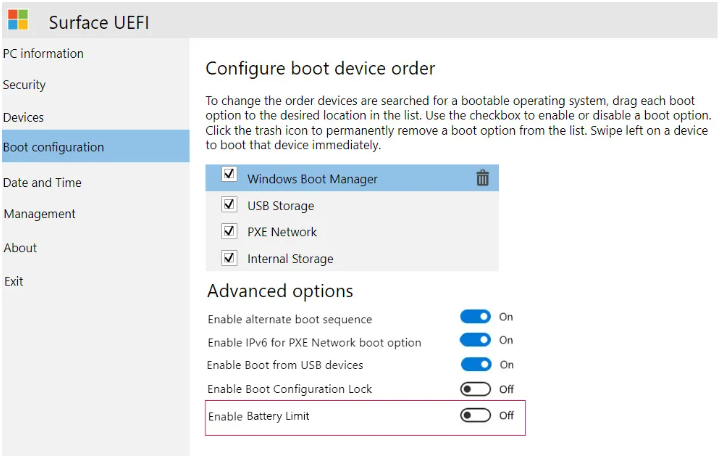Screen dimensions: 720x456
Task: Open Date and Time settings
Action: 42,183
